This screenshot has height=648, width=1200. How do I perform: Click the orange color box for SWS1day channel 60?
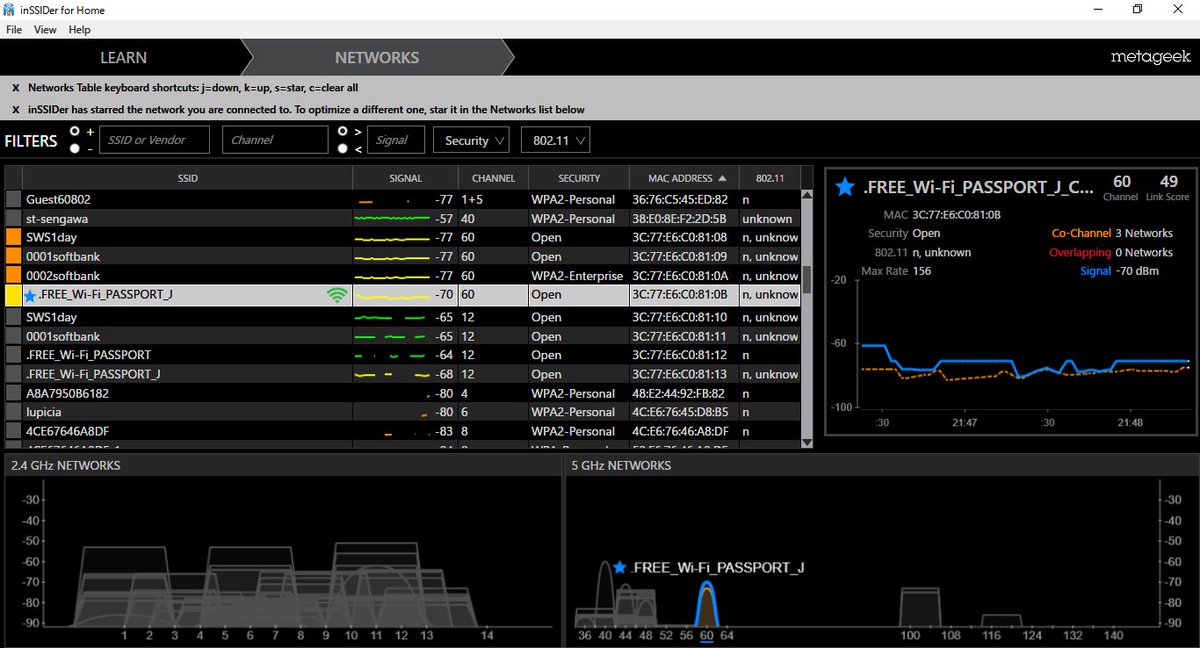point(13,238)
